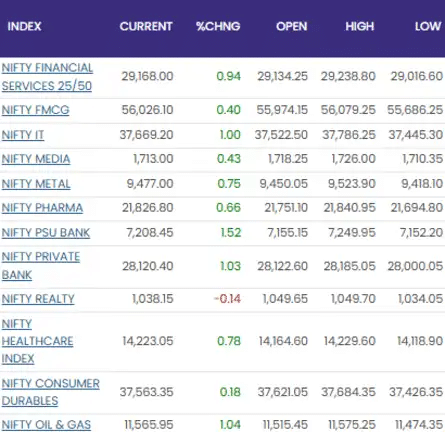
Task: Click the 0.78 percent change value
Action: click(x=229, y=341)
